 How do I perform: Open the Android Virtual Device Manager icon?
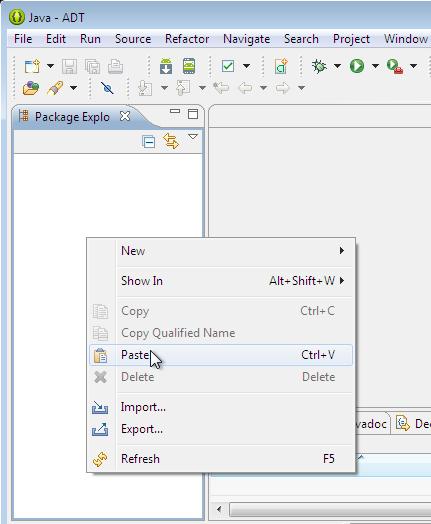tap(189, 66)
